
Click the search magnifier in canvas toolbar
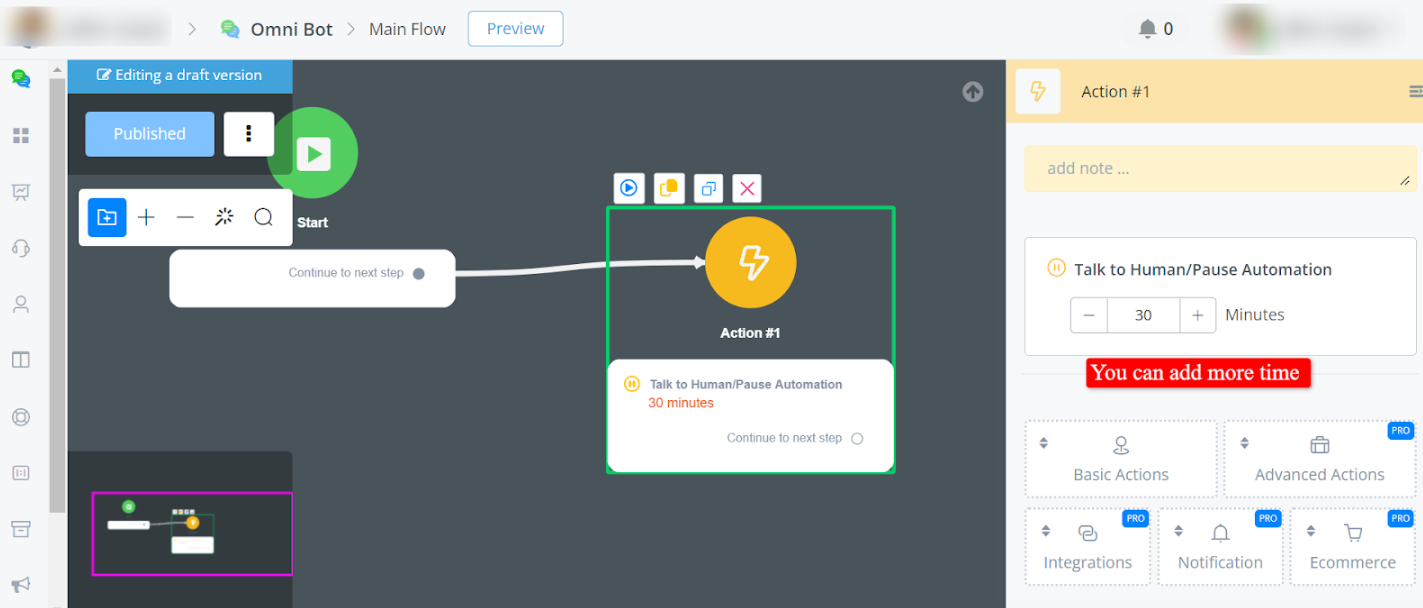click(263, 217)
